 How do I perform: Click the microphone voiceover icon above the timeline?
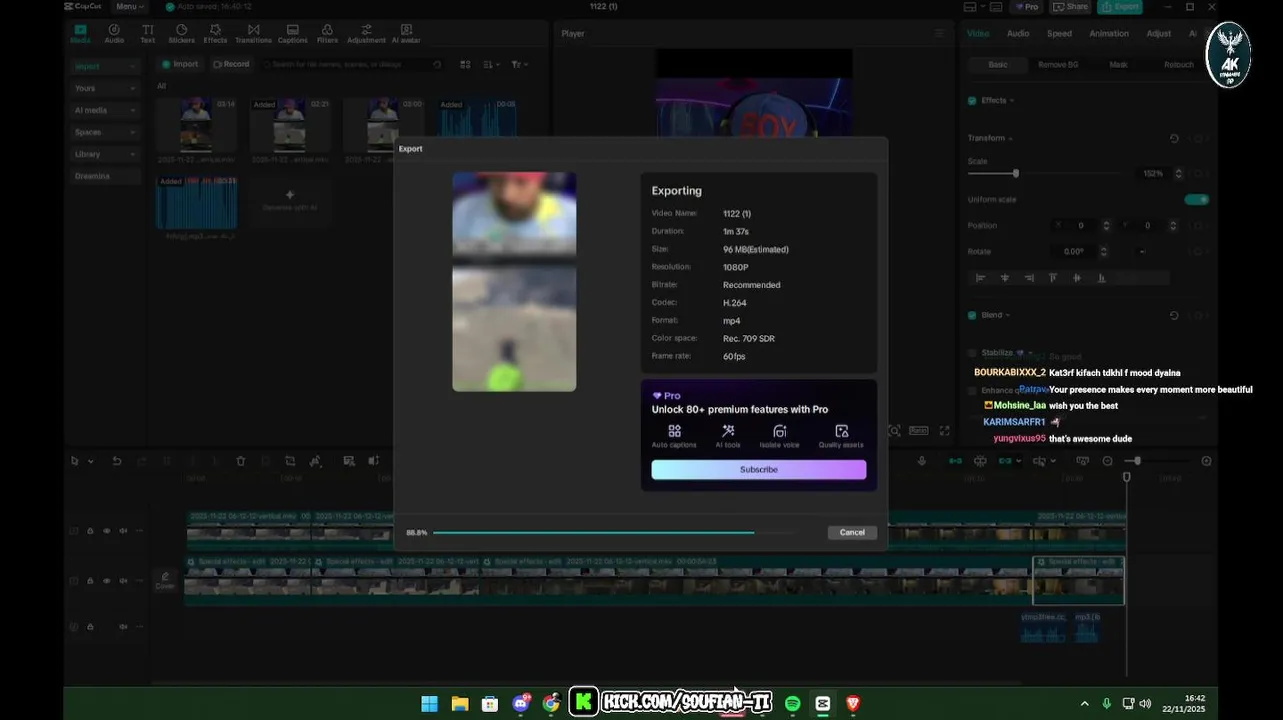coord(922,461)
